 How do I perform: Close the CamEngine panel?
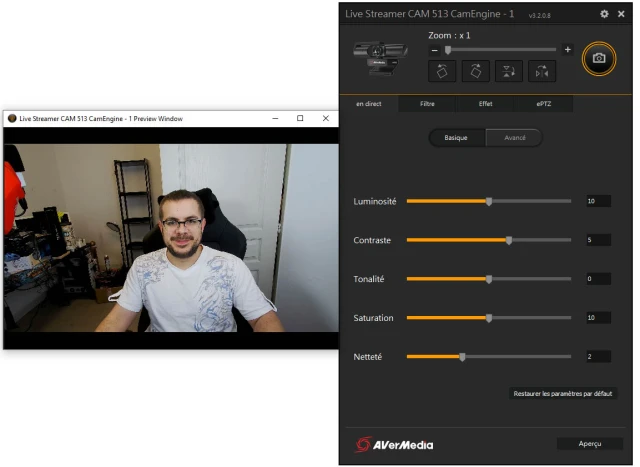click(621, 14)
